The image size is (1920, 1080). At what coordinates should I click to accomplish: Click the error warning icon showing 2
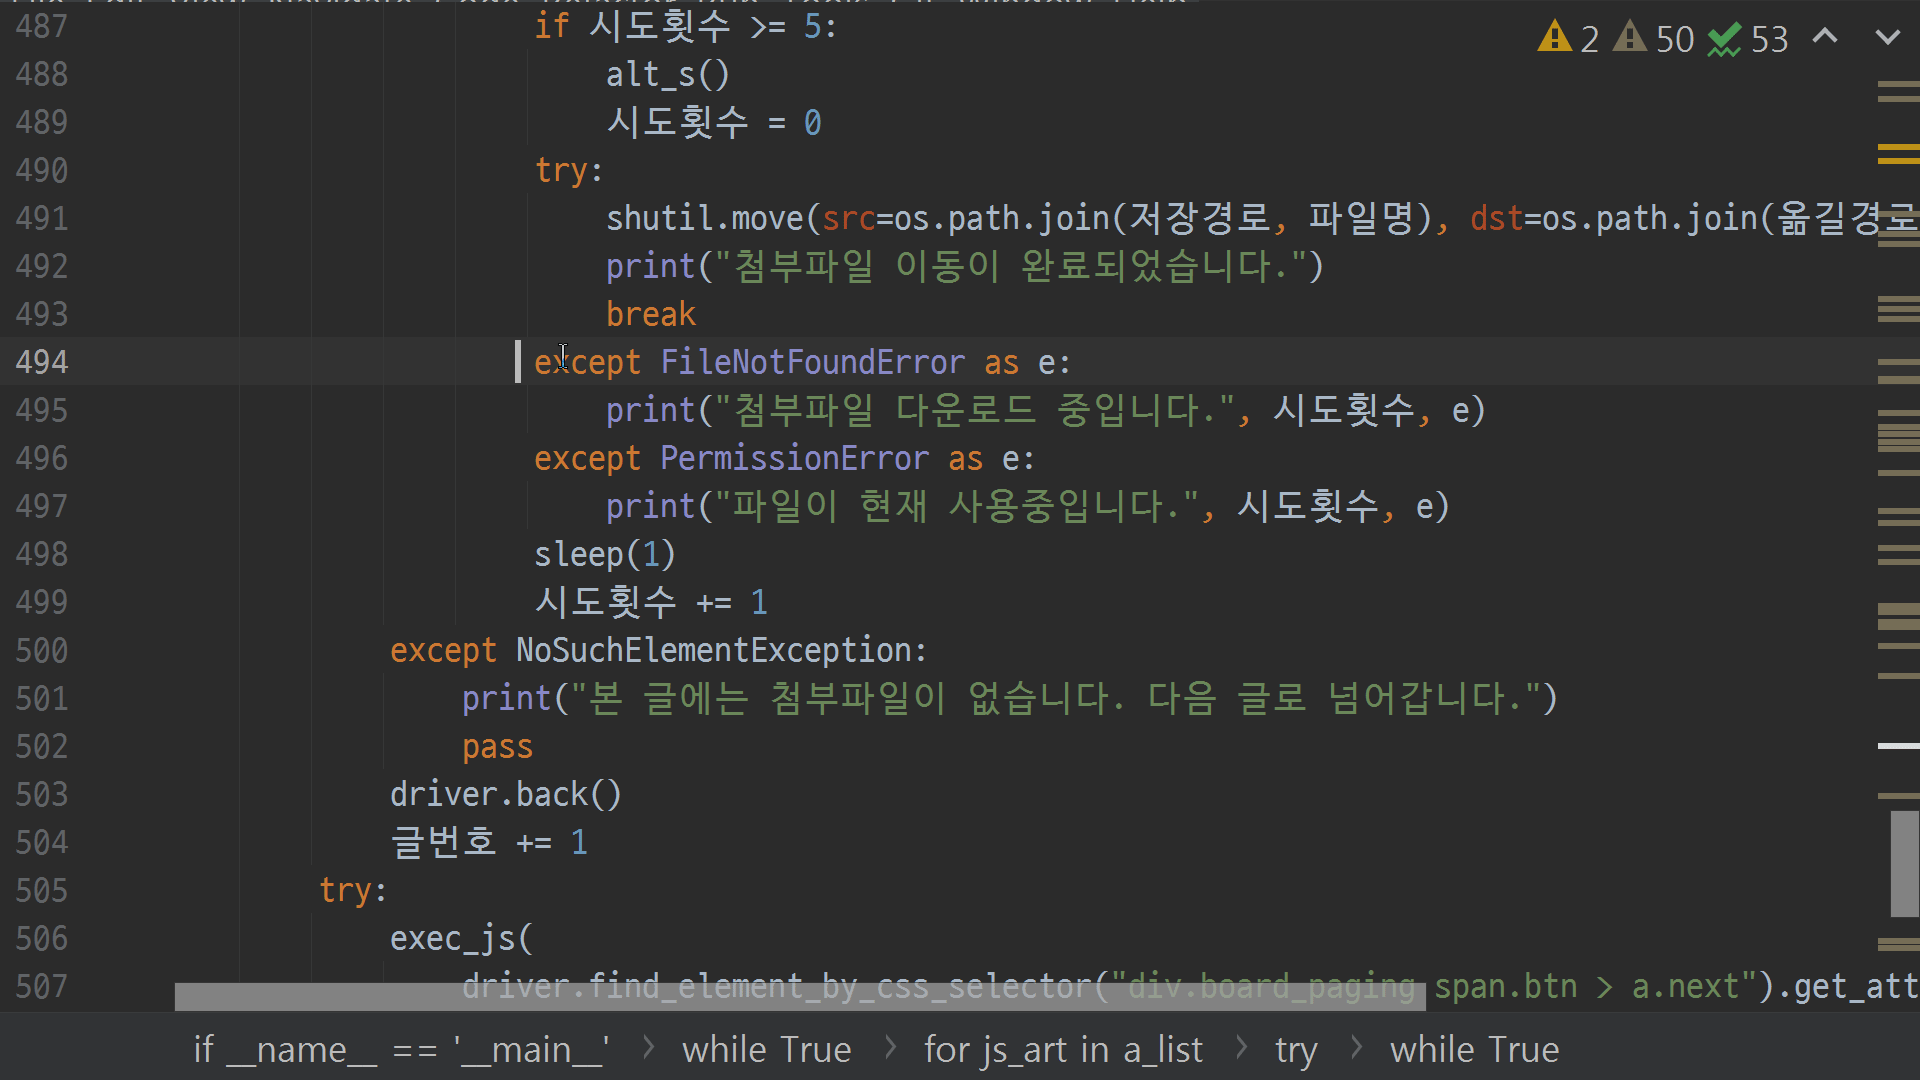(1555, 38)
